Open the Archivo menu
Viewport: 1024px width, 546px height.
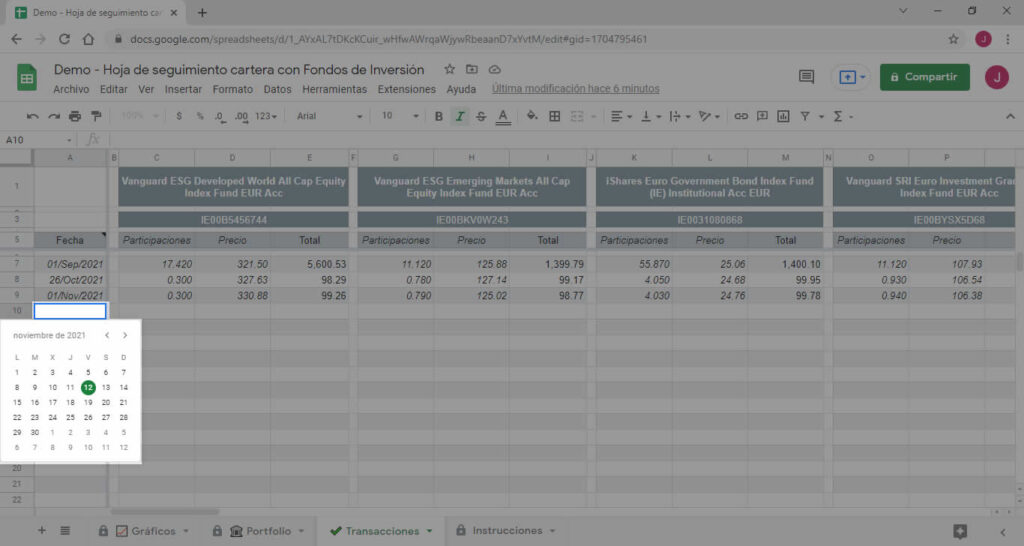tap(71, 89)
